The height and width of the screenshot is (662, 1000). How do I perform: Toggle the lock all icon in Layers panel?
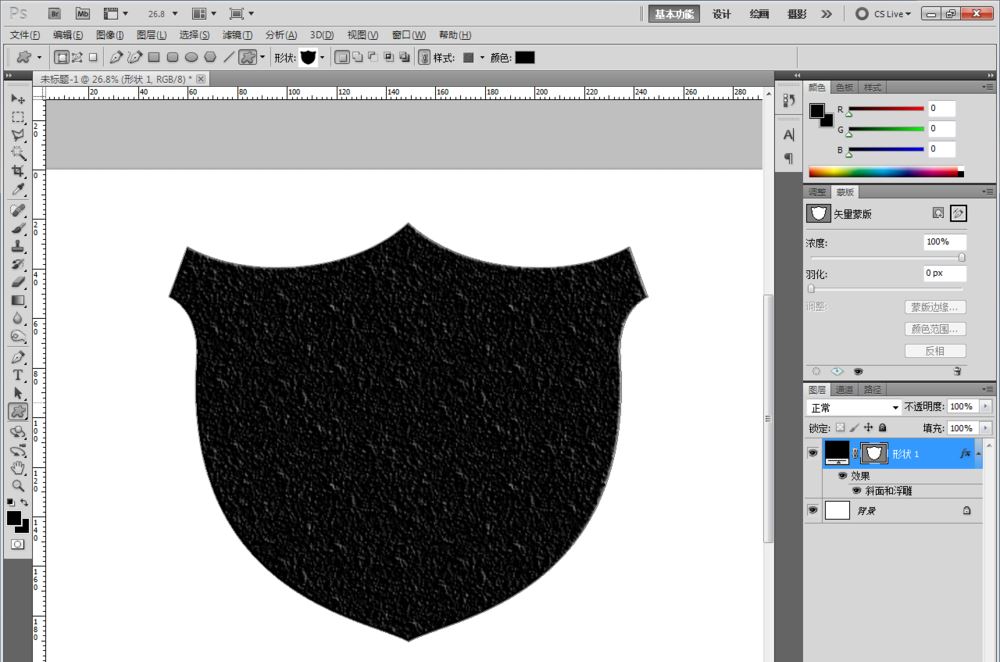coord(883,427)
